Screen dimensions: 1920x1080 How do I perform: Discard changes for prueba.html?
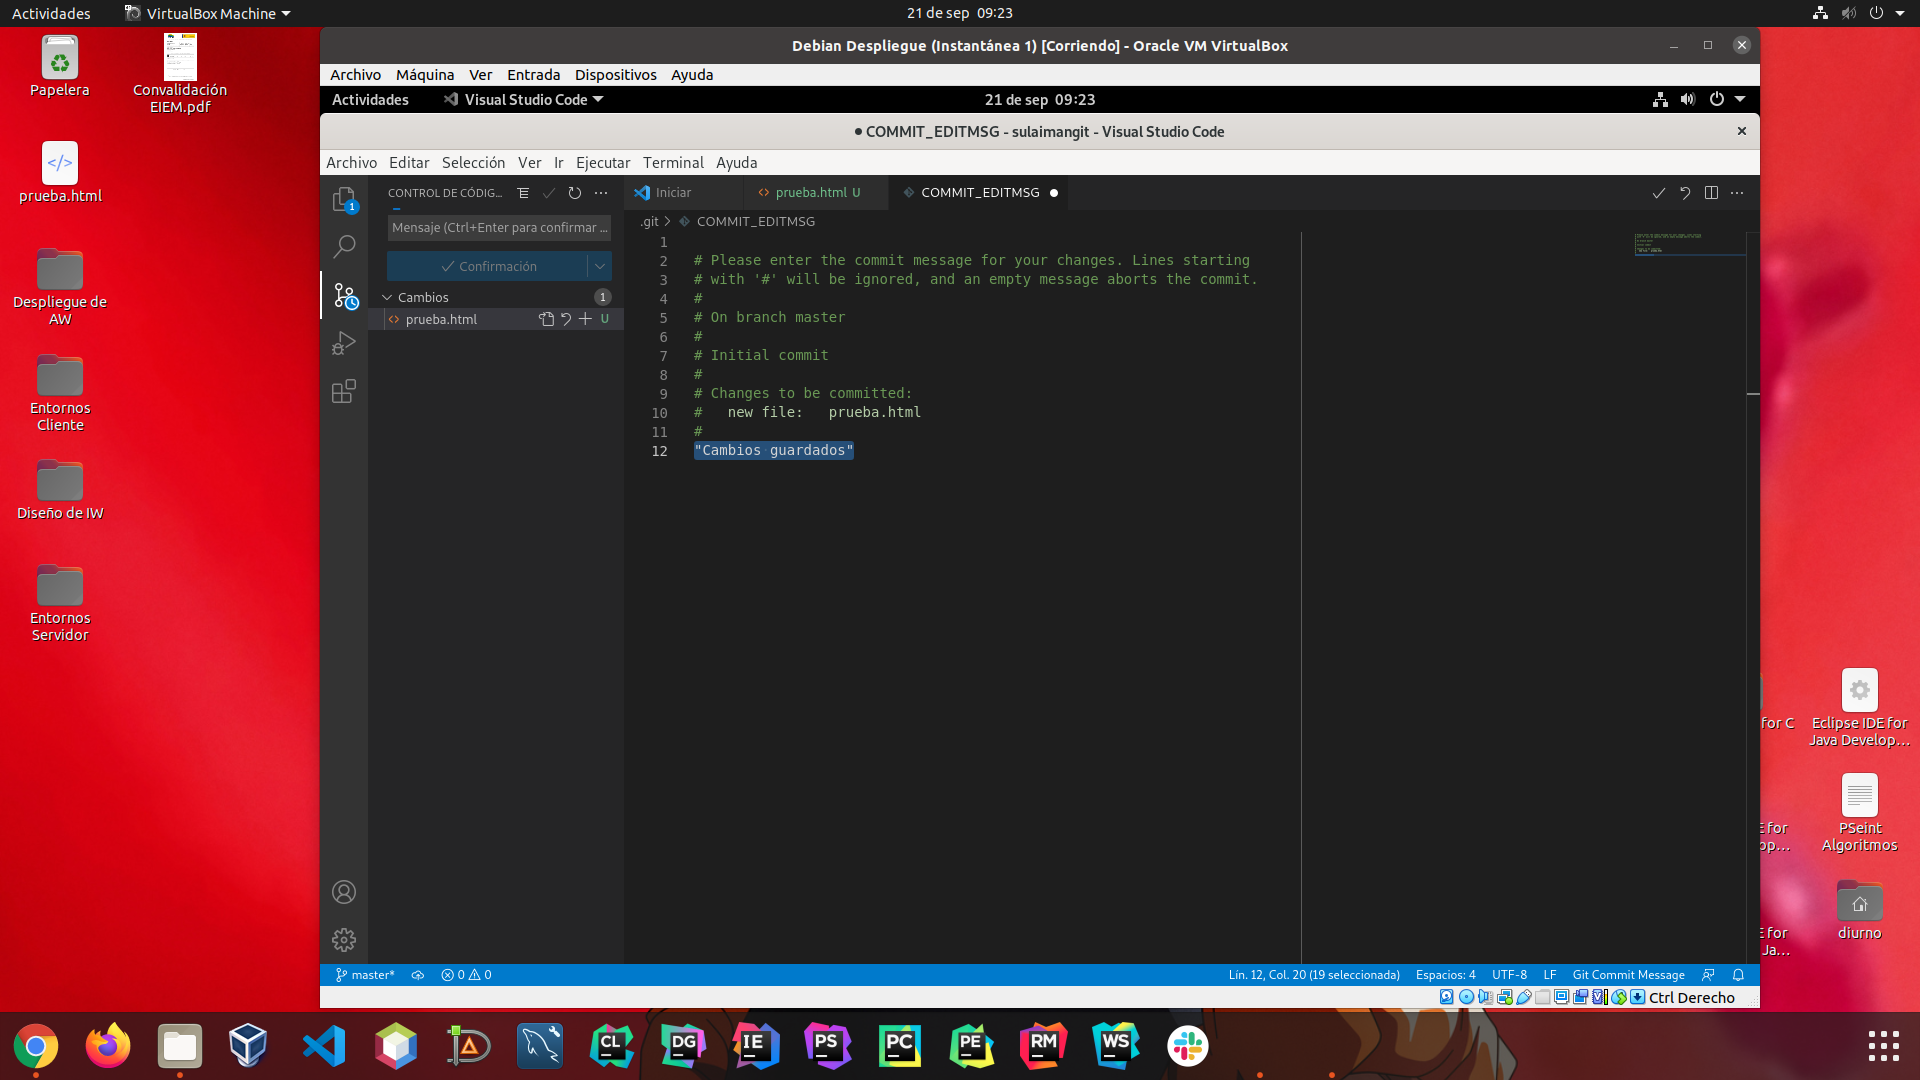point(566,319)
